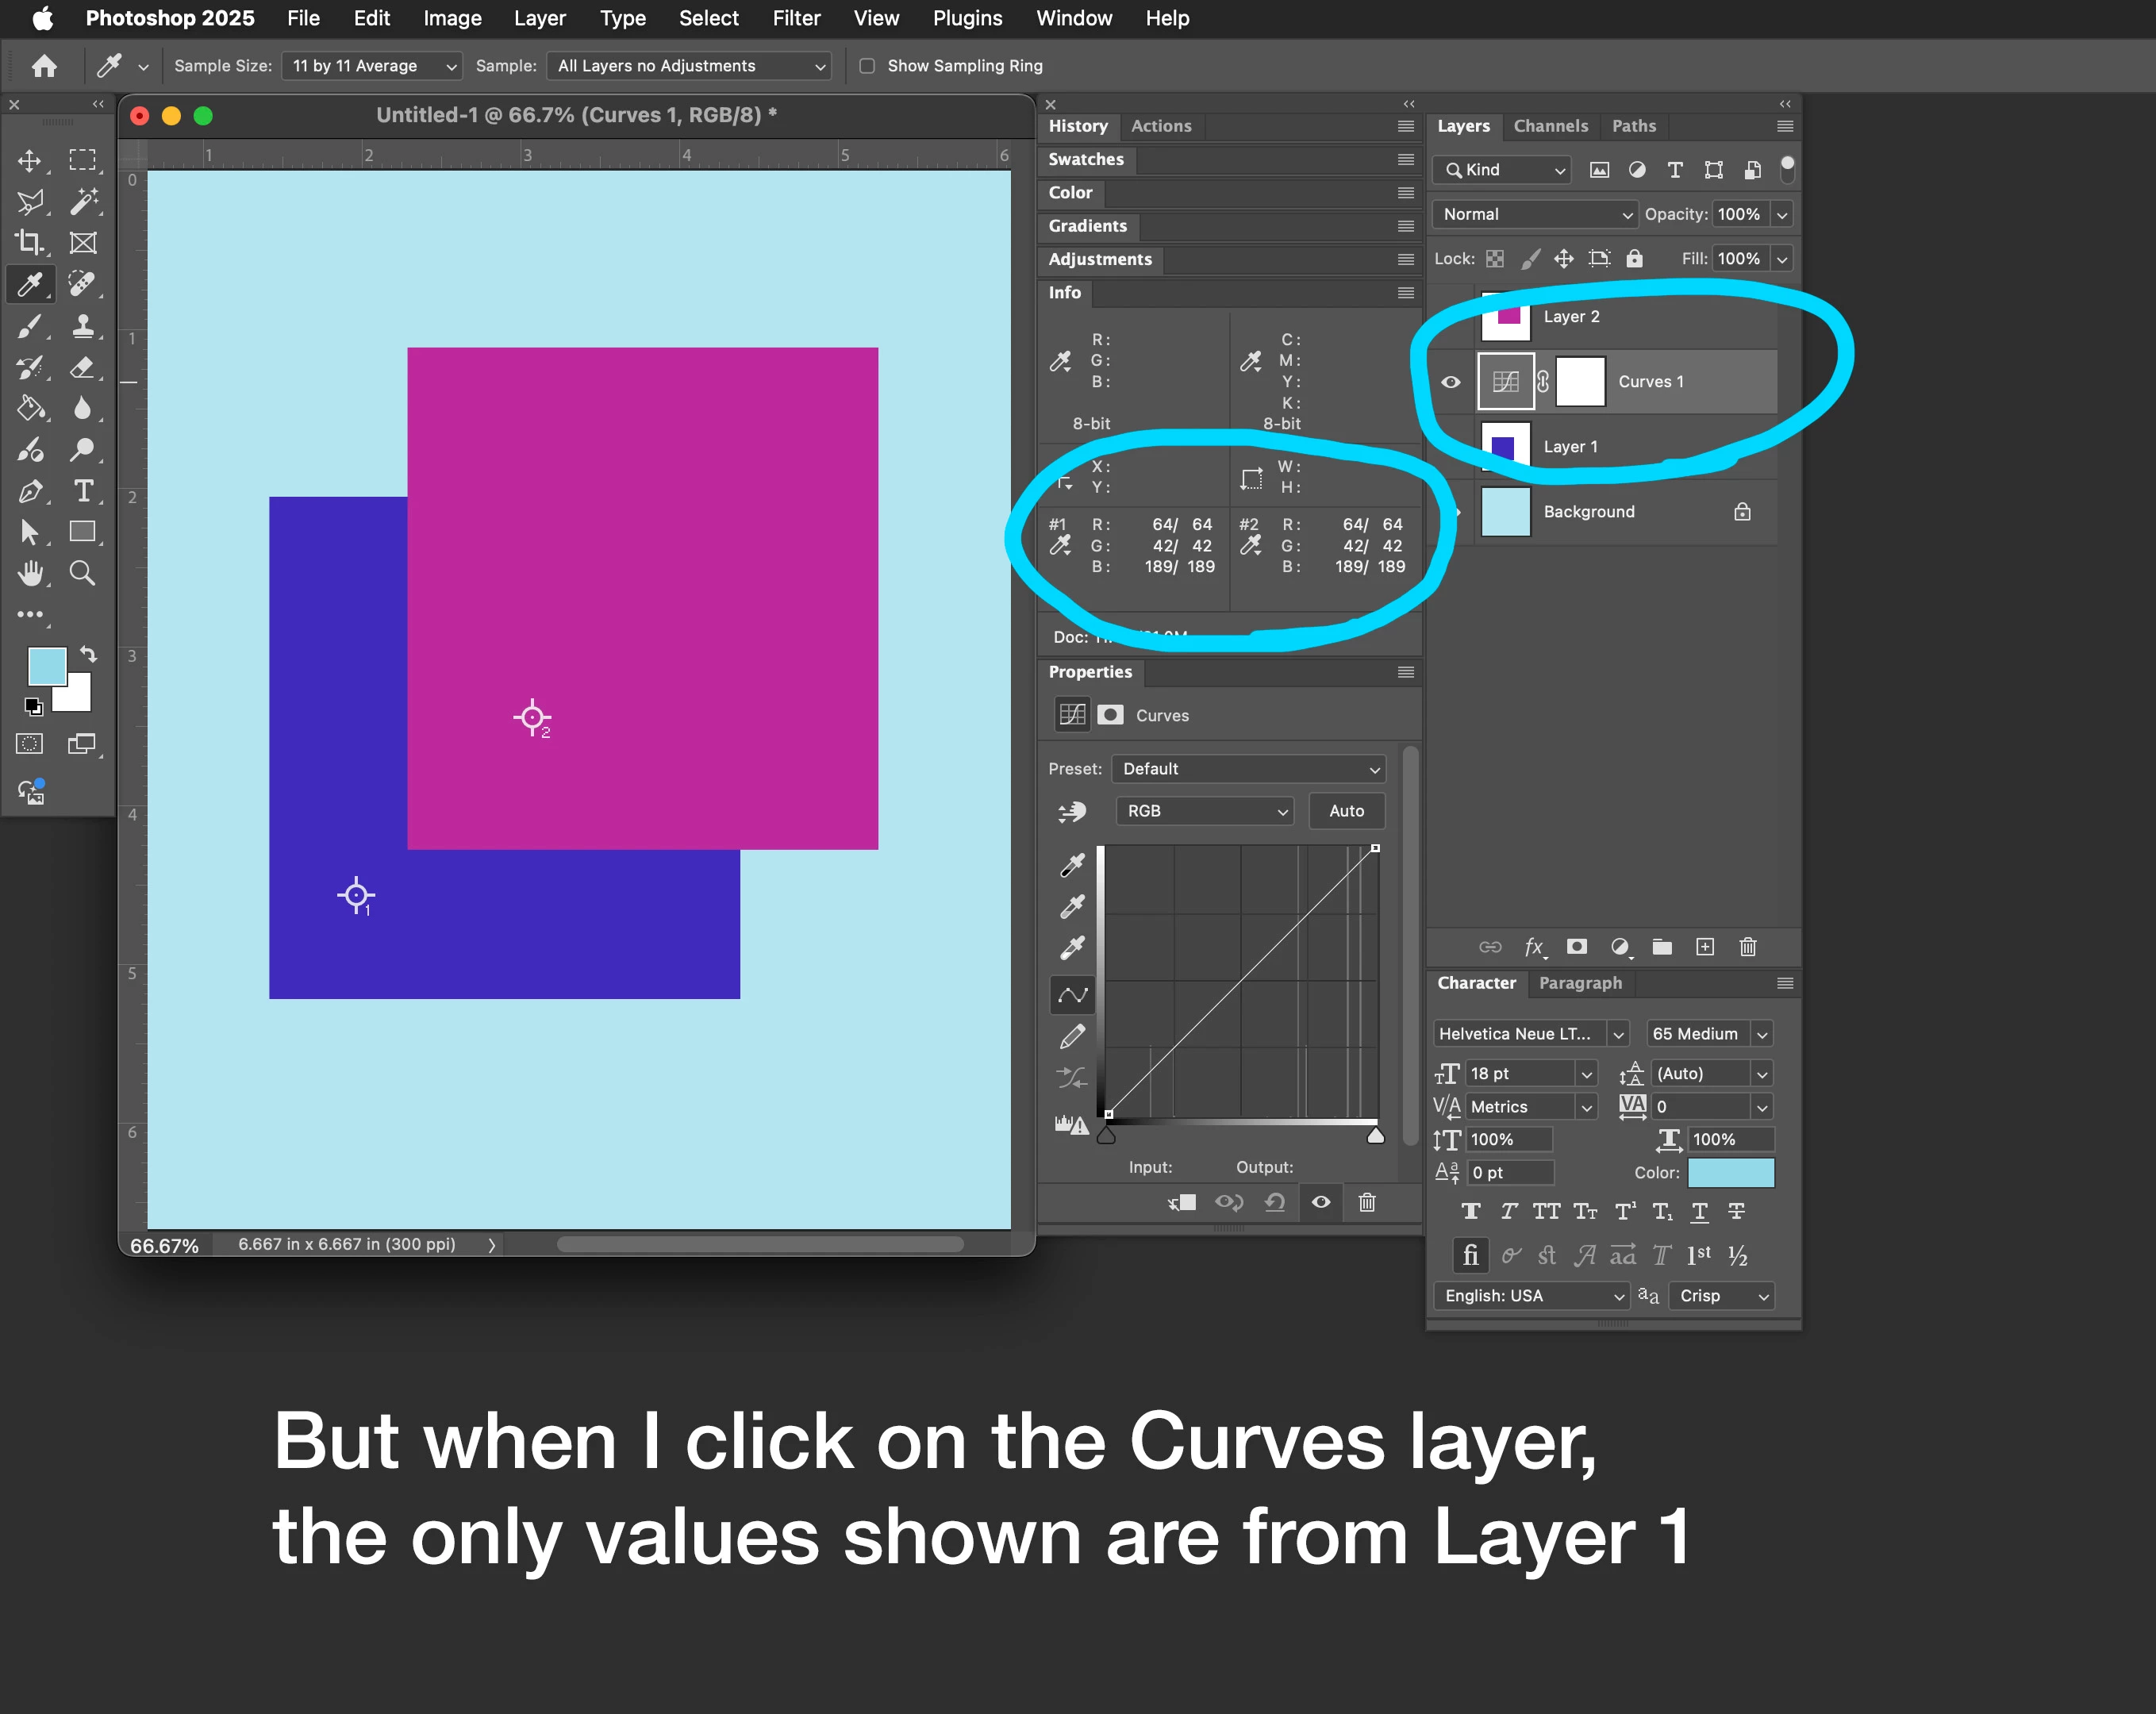The image size is (2156, 1714).
Task: Select the pencil draw curve icon
Action: pos(1072,1037)
